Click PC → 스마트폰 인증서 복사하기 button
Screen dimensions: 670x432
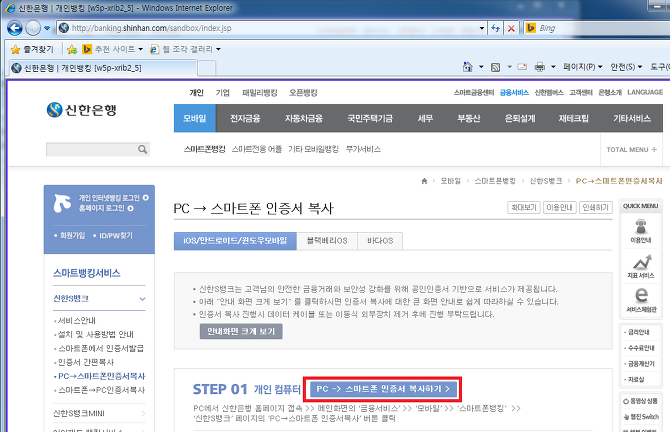pyautogui.click(x=382, y=389)
